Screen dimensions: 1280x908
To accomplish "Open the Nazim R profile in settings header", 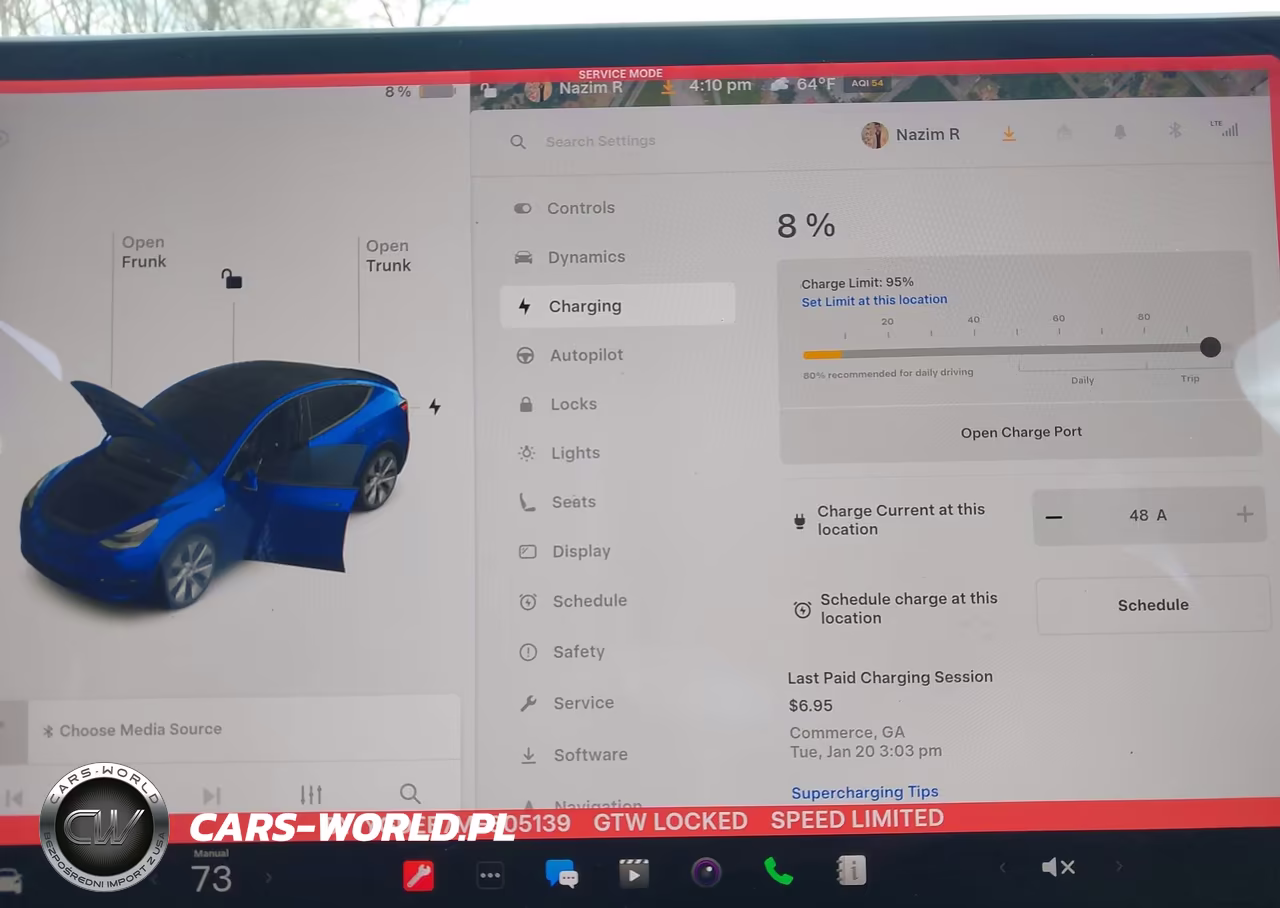I will pyautogui.click(x=911, y=135).
